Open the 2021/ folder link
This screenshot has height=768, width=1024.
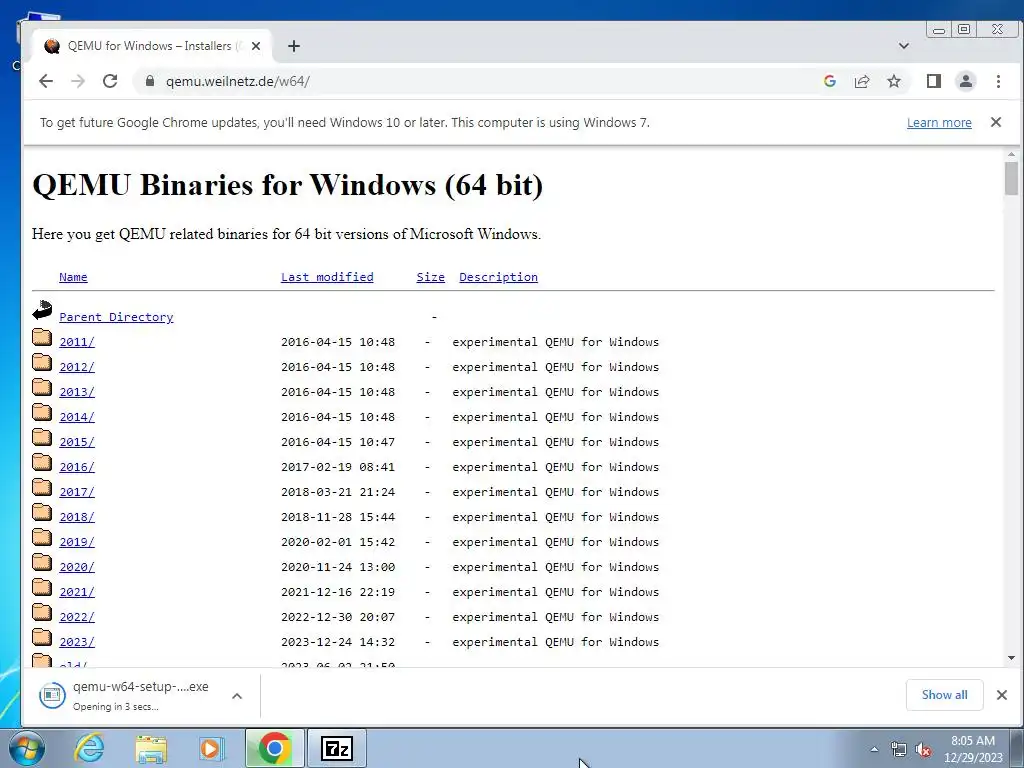tap(76, 592)
